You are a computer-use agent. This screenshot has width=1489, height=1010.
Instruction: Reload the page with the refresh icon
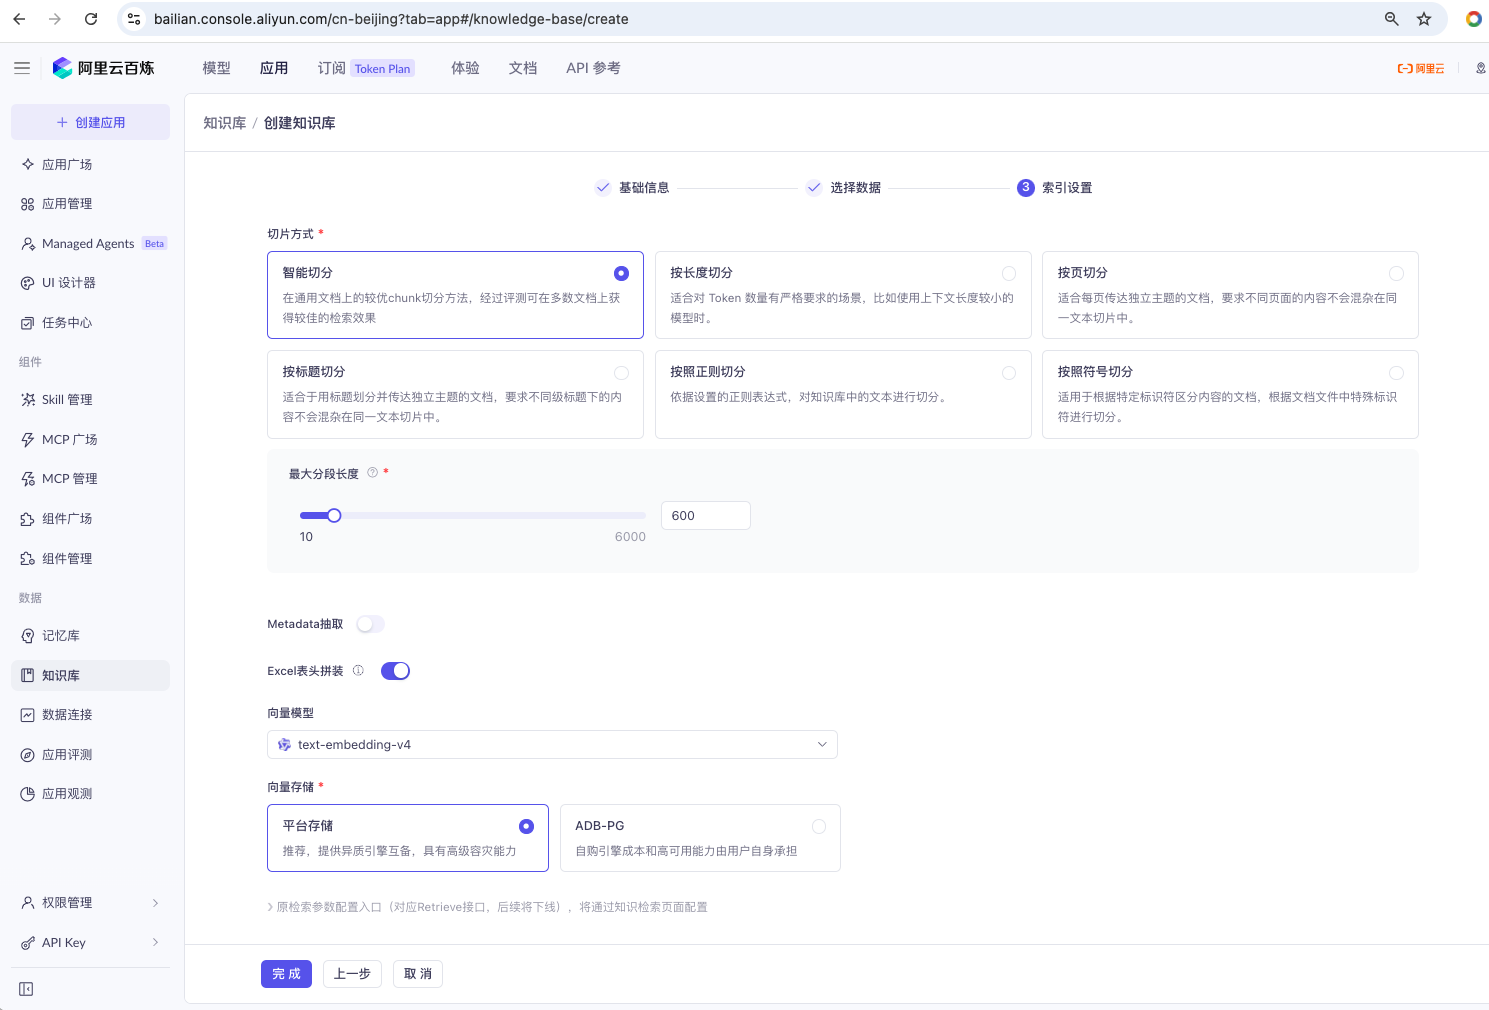pos(91,19)
